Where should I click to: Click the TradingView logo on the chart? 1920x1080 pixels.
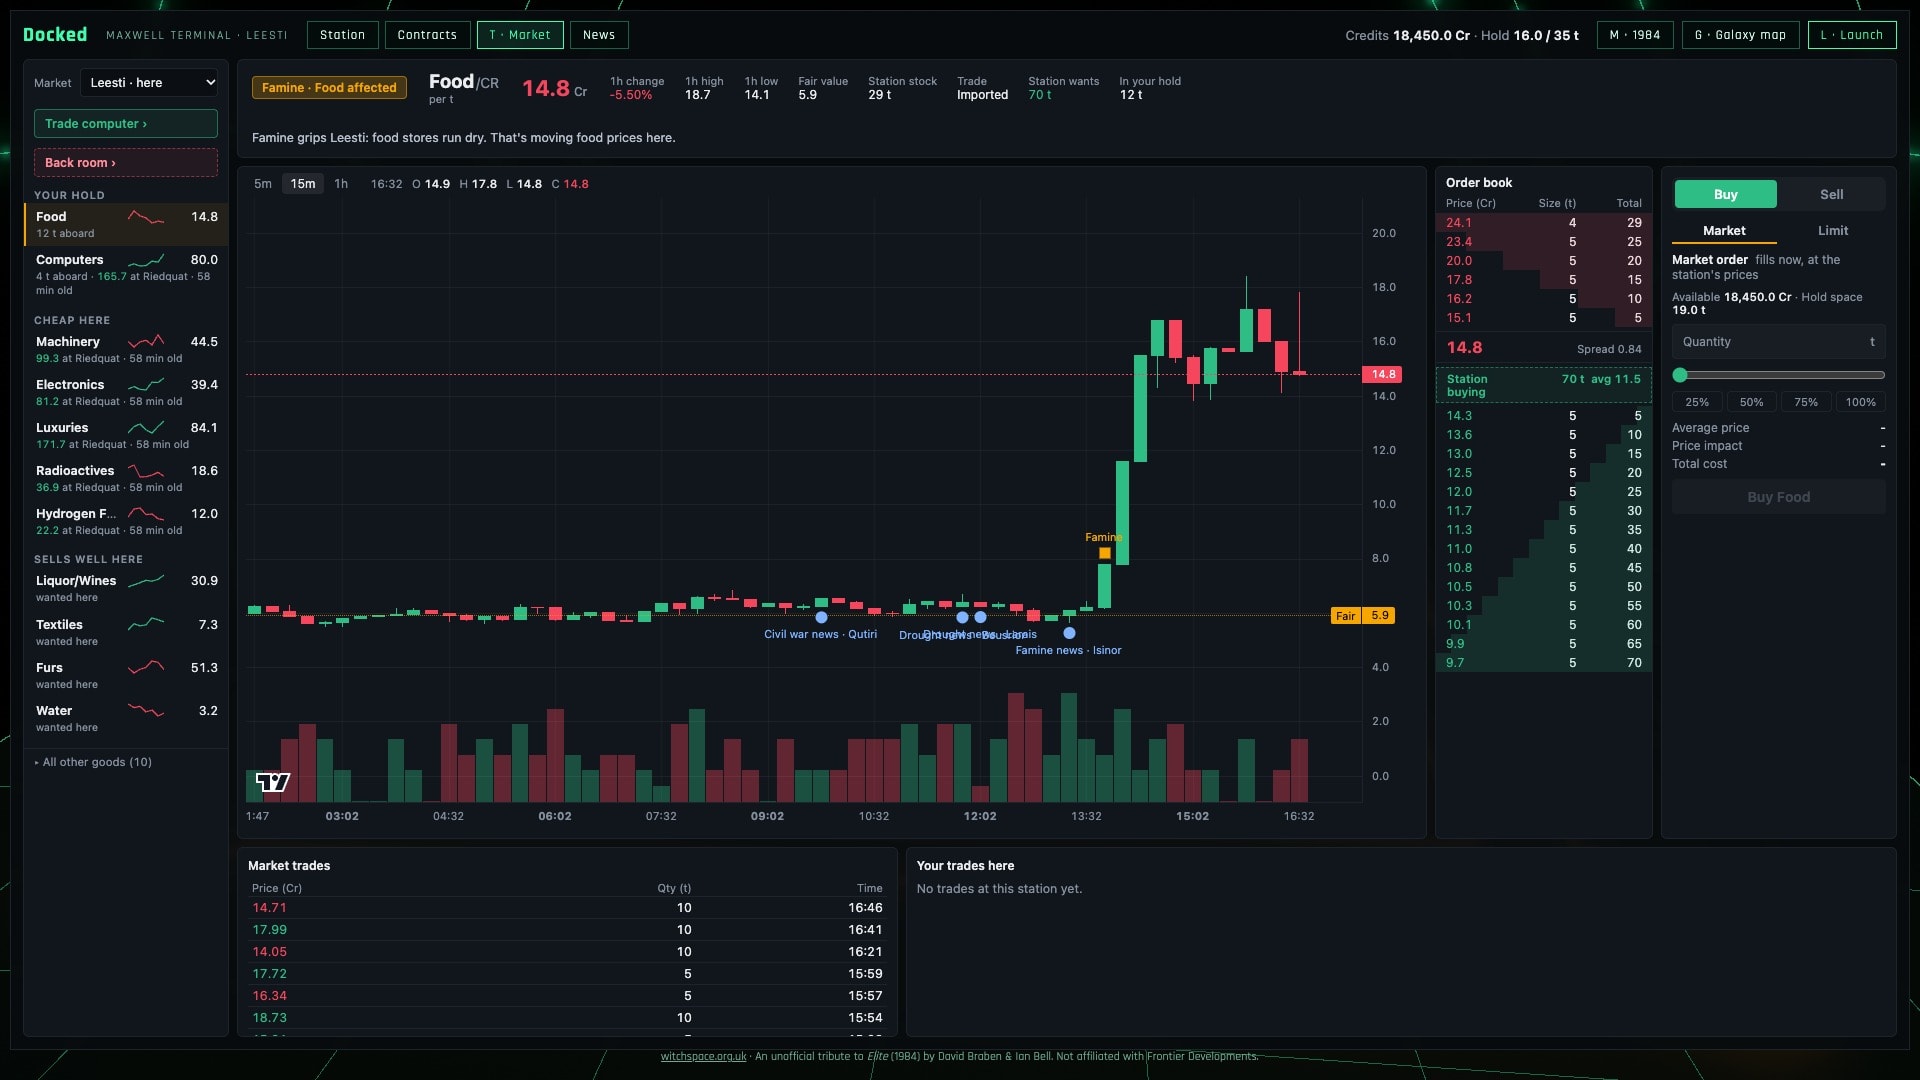(x=273, y=782)
